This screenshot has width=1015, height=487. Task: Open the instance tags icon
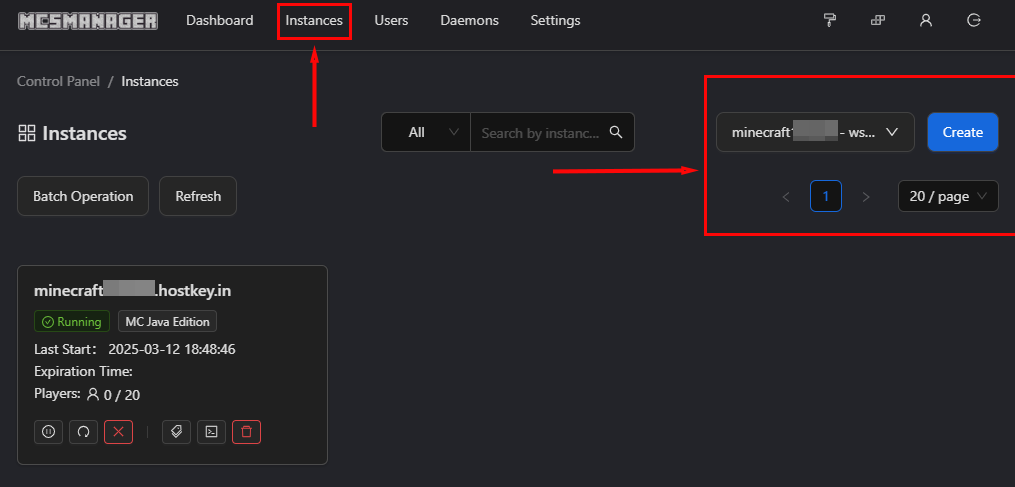(176, 432)
